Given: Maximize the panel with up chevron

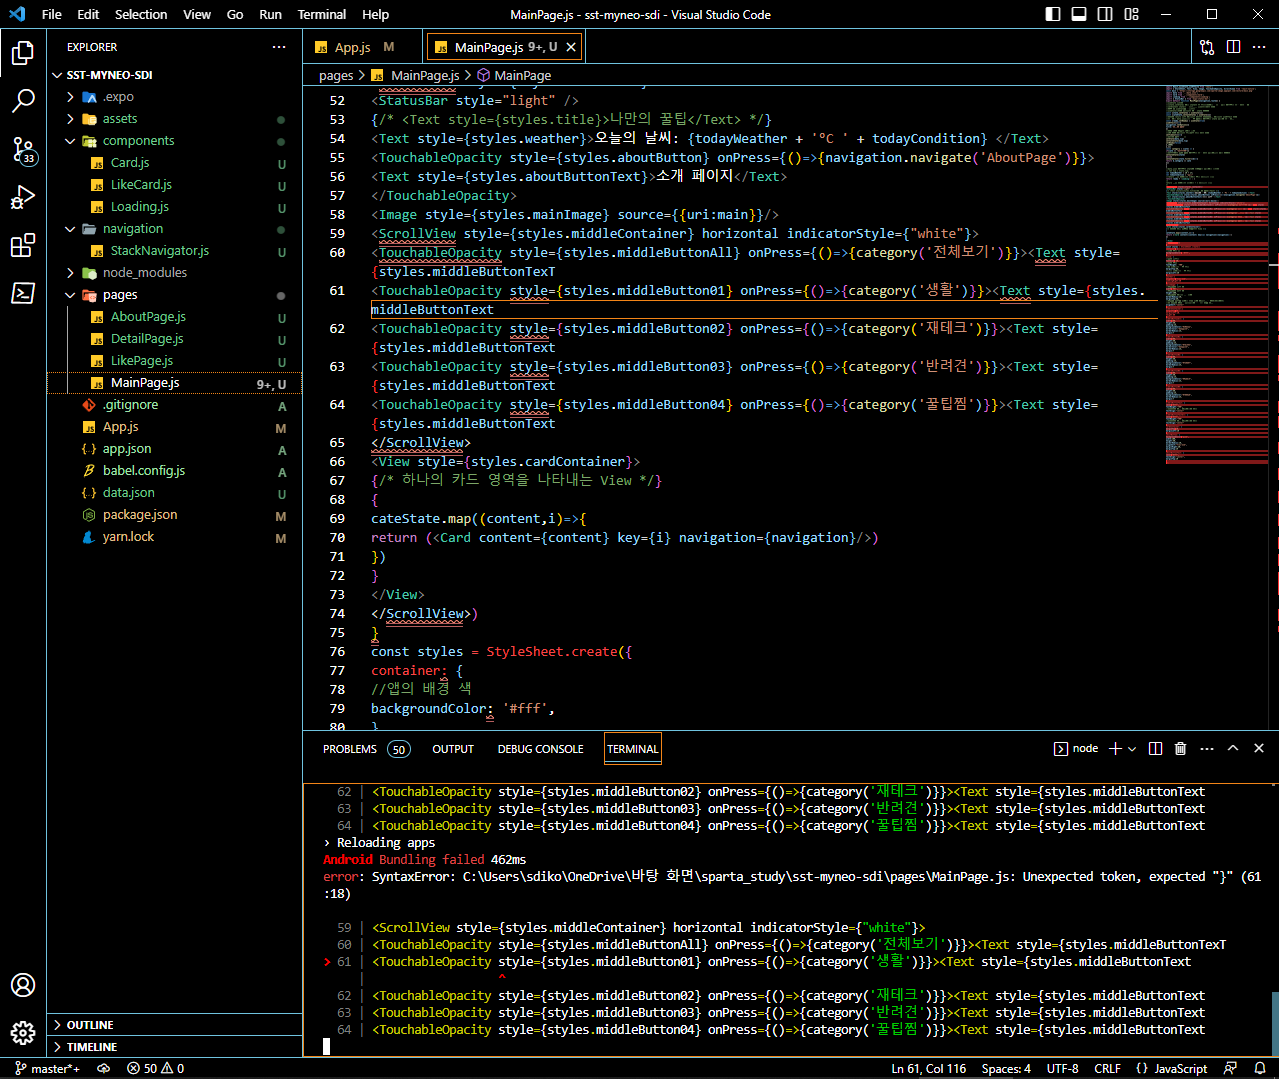Looking at the screenshot, I should pyautogui.click(x=1233, y=748).
